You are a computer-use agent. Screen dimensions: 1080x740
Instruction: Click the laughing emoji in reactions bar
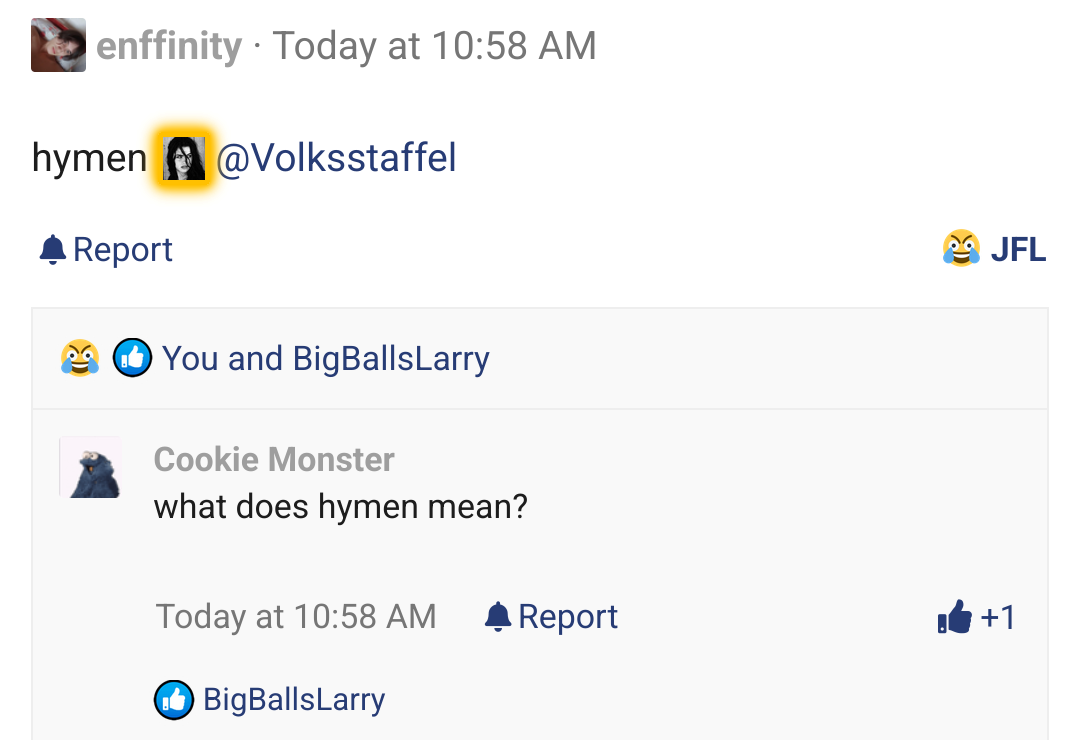[x=80, y=358]
